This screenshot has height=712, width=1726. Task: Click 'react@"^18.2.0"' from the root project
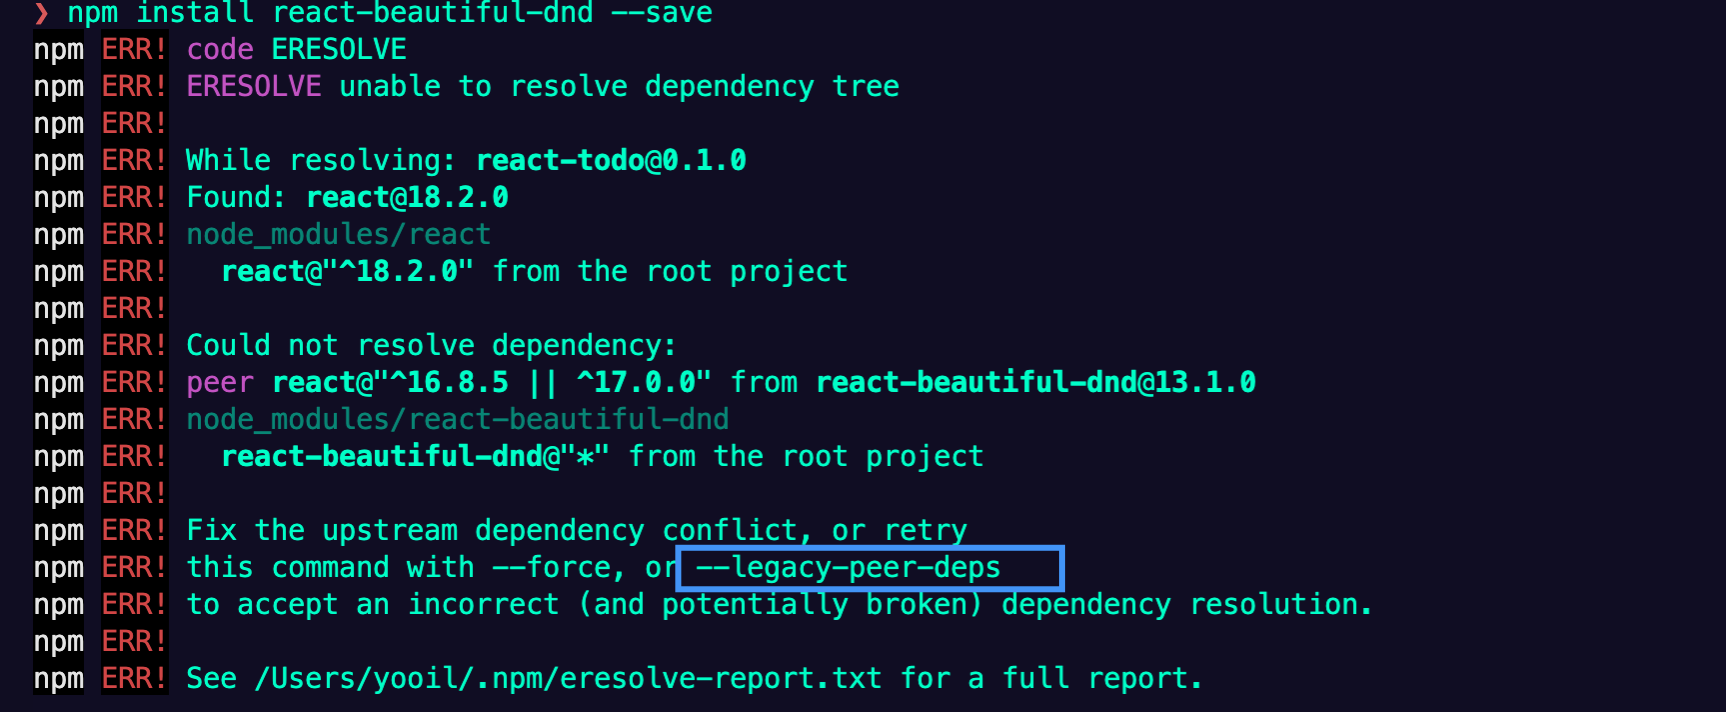coord(347,271)
